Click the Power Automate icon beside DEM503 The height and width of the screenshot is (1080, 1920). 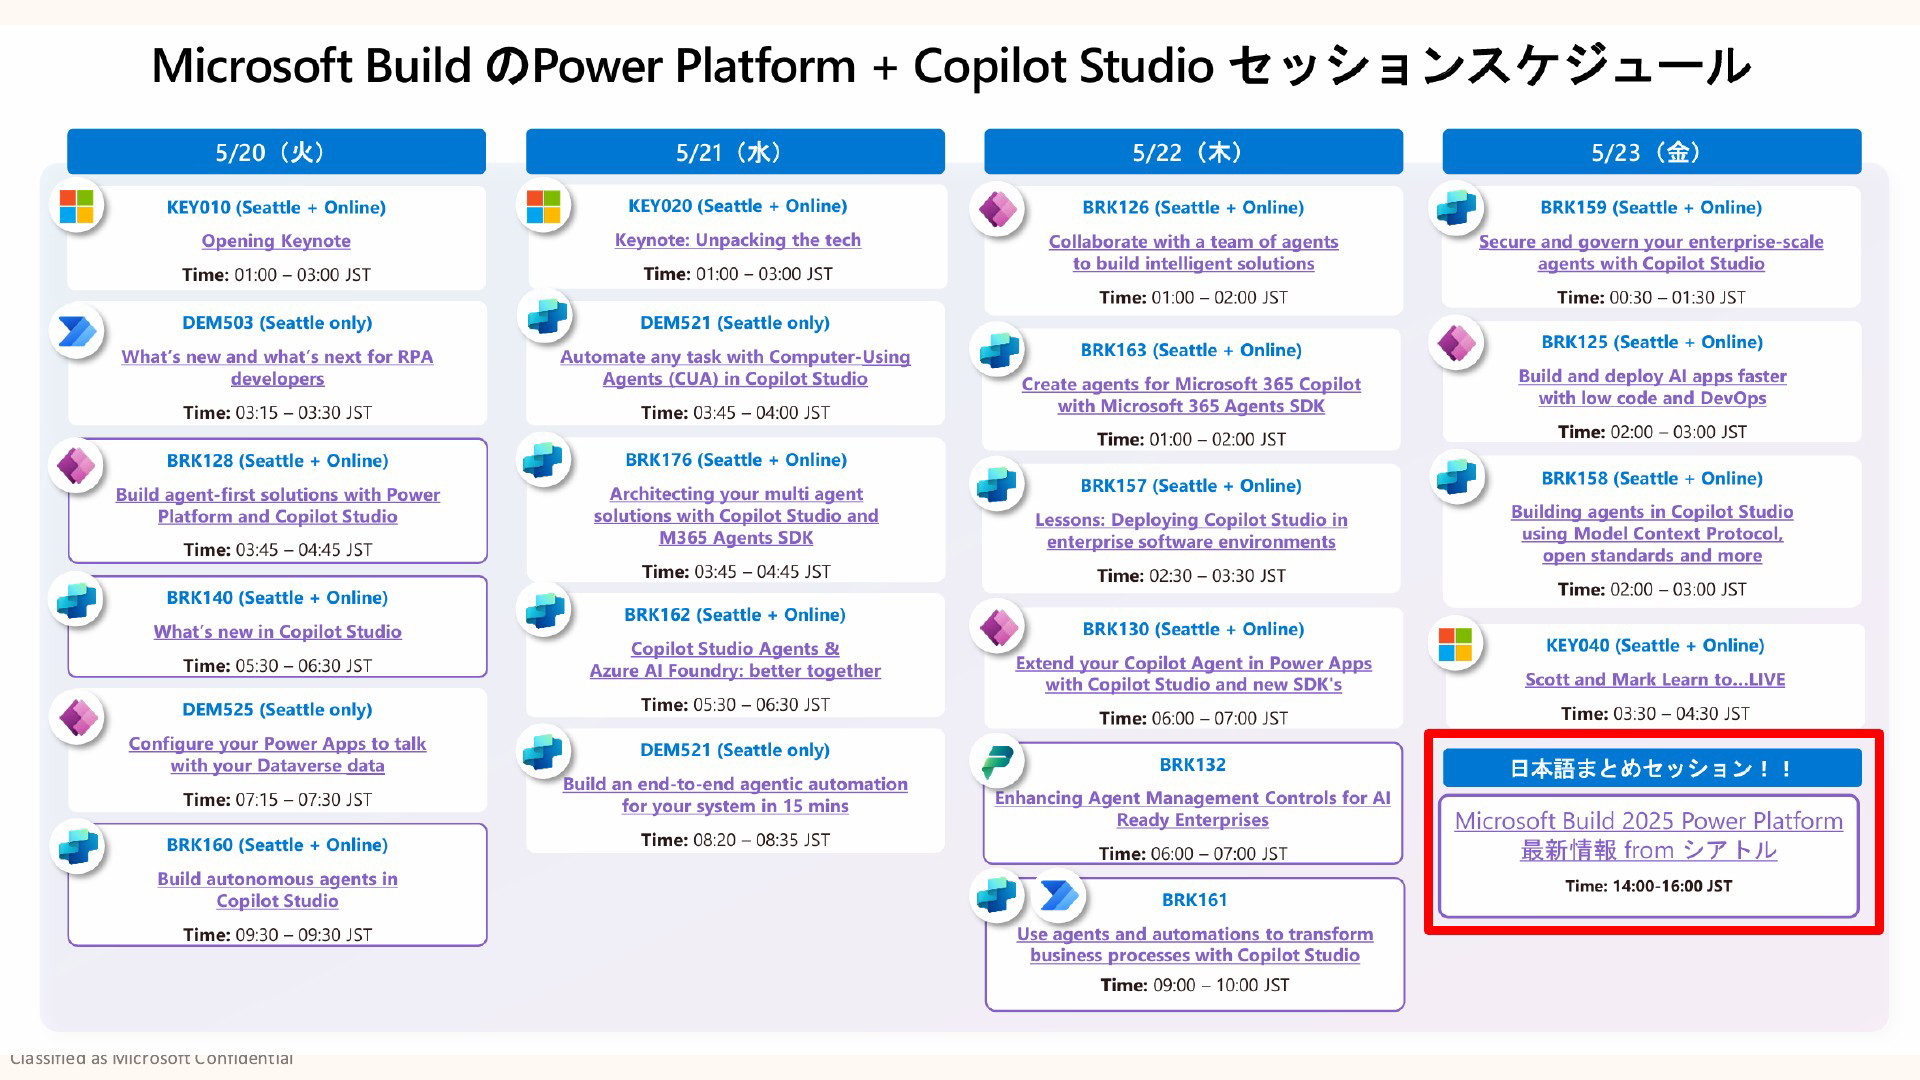point(77,331)
